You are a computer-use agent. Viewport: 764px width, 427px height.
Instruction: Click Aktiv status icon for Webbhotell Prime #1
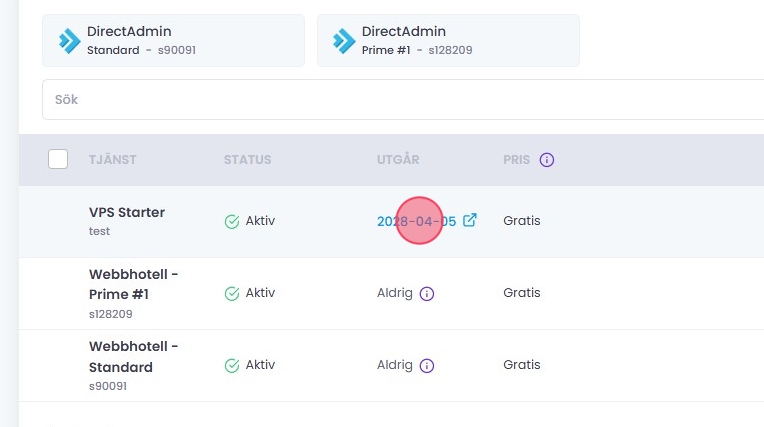click(232, 294)
